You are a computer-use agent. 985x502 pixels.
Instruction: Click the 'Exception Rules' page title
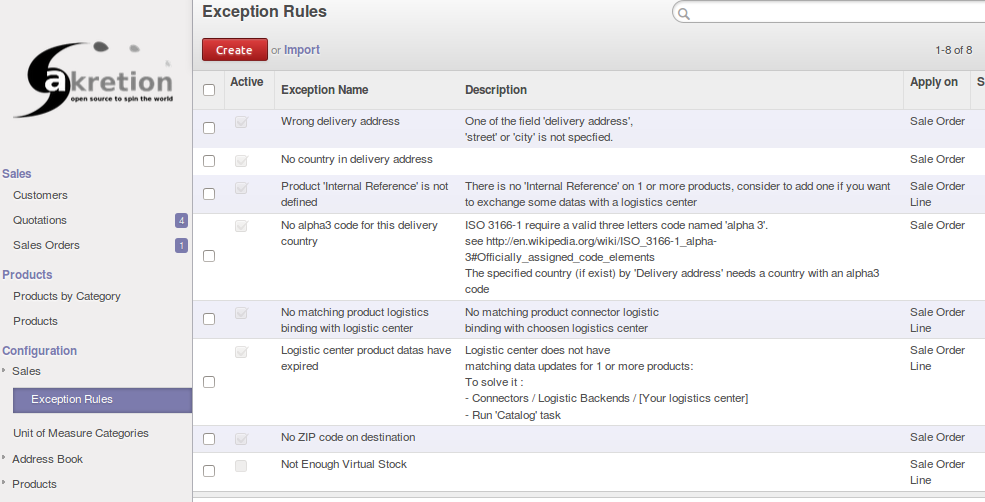(264, 11)
